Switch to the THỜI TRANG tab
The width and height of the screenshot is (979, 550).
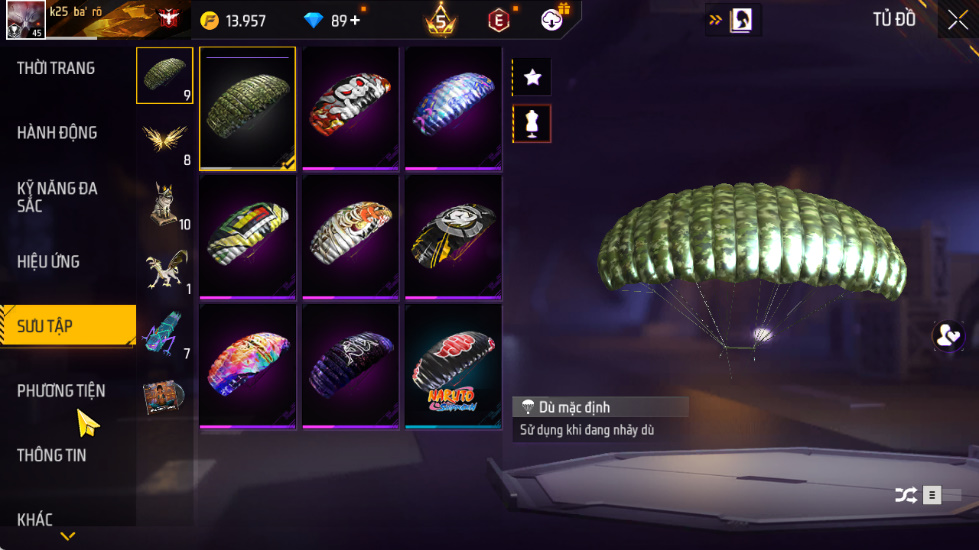[56, 68]
